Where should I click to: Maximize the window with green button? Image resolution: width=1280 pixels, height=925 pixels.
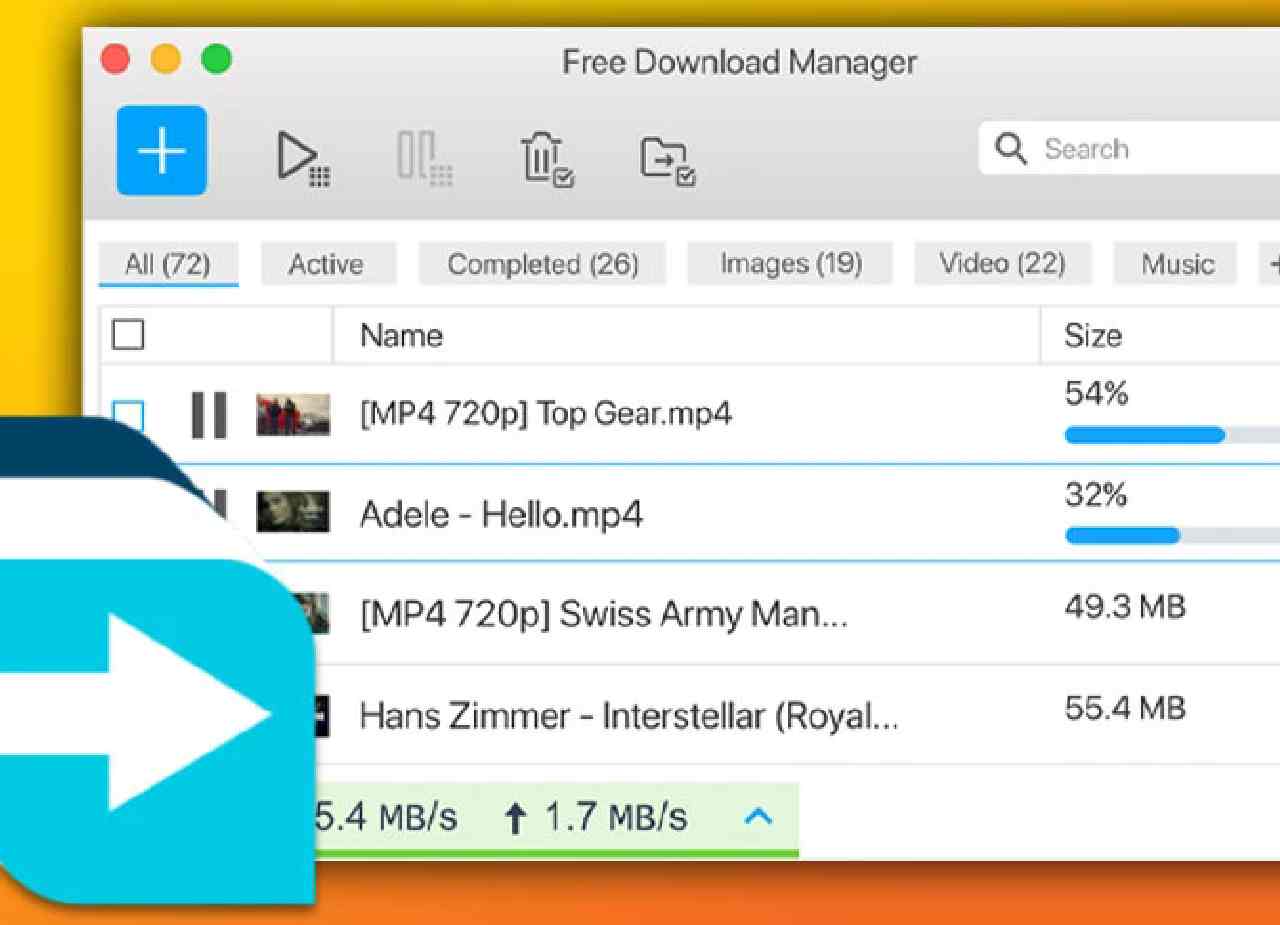coord(216,59)
